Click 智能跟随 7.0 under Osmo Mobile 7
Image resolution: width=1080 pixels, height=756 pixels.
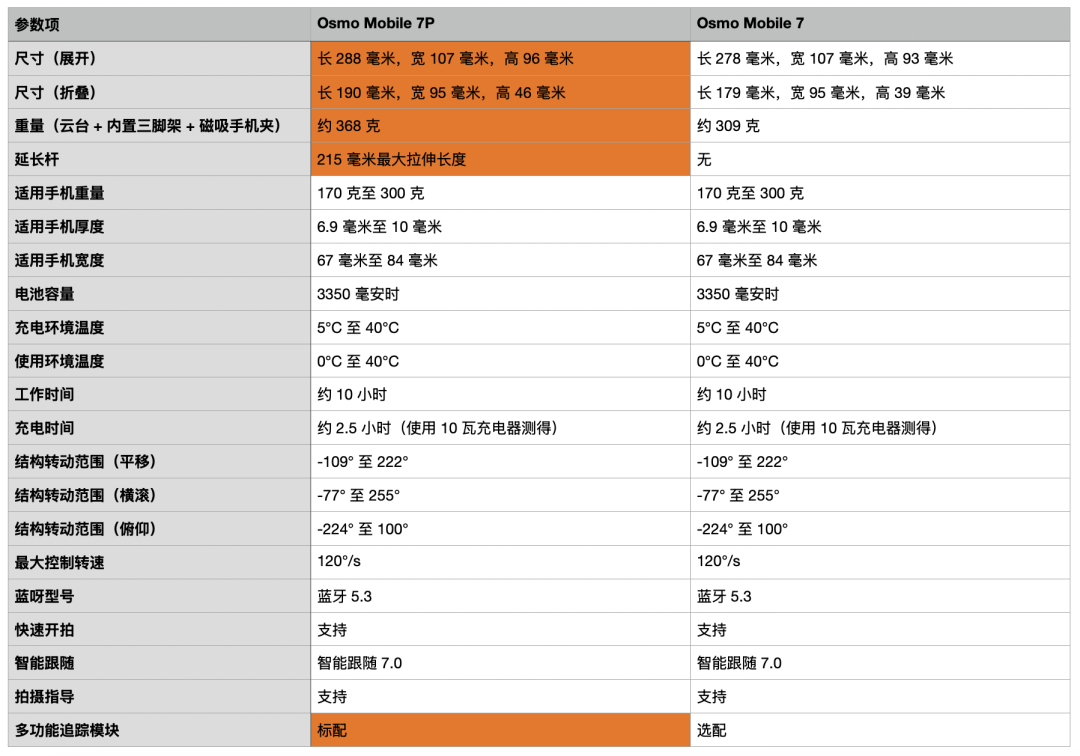pos(880,663)
